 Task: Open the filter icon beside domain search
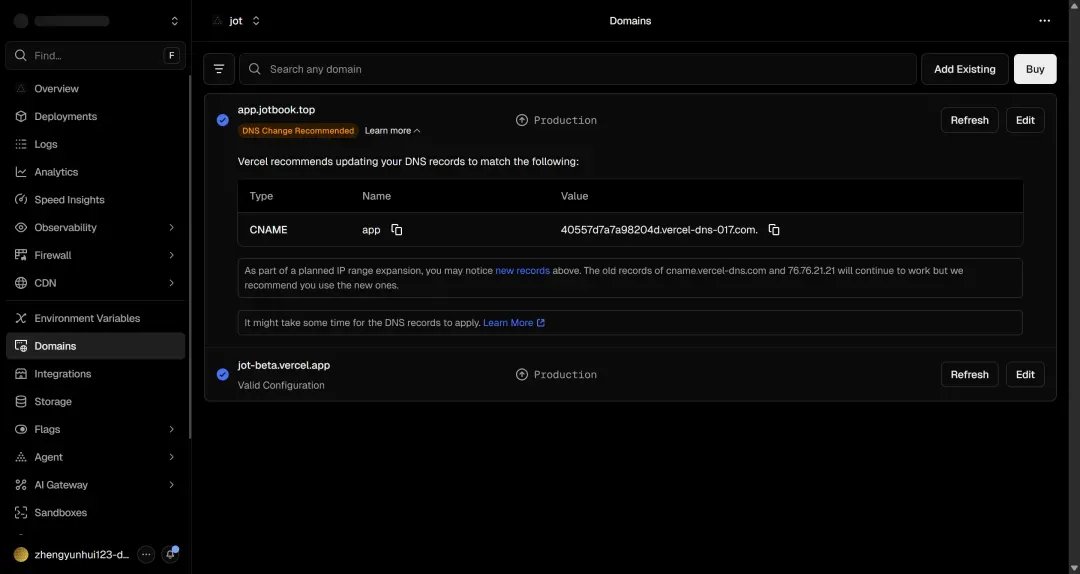coord(219,69)
